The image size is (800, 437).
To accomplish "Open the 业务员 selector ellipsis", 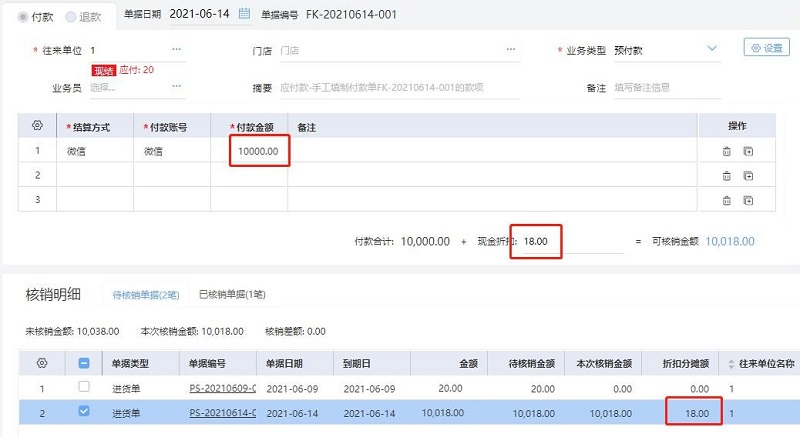I will pos(177,87).
